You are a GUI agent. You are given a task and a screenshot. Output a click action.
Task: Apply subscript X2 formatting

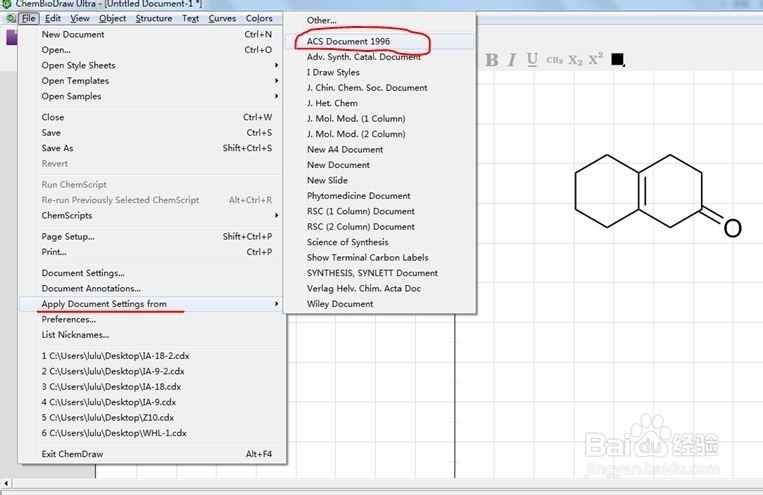click(575, 60)
